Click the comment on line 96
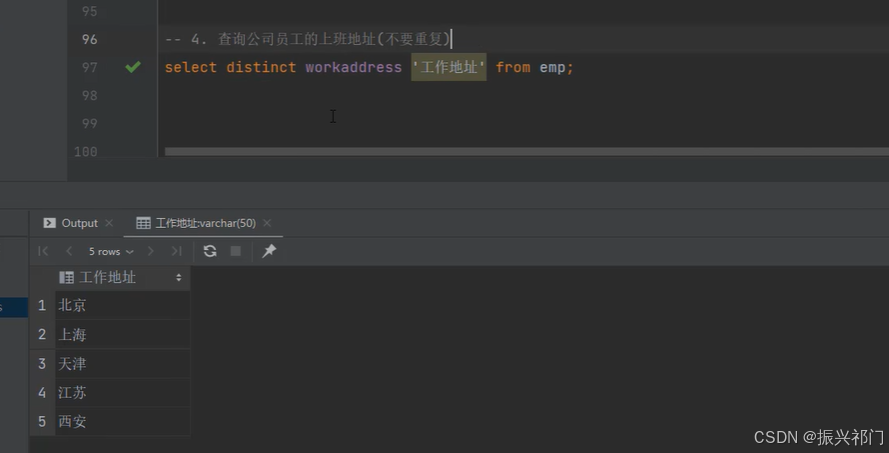 click(x=308, y=39)
